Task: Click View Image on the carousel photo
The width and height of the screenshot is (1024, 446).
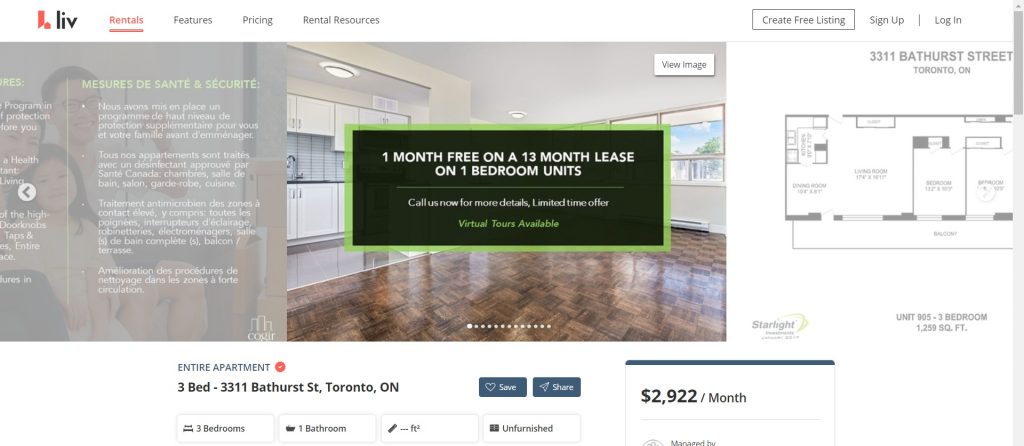Action: [684, 65]
